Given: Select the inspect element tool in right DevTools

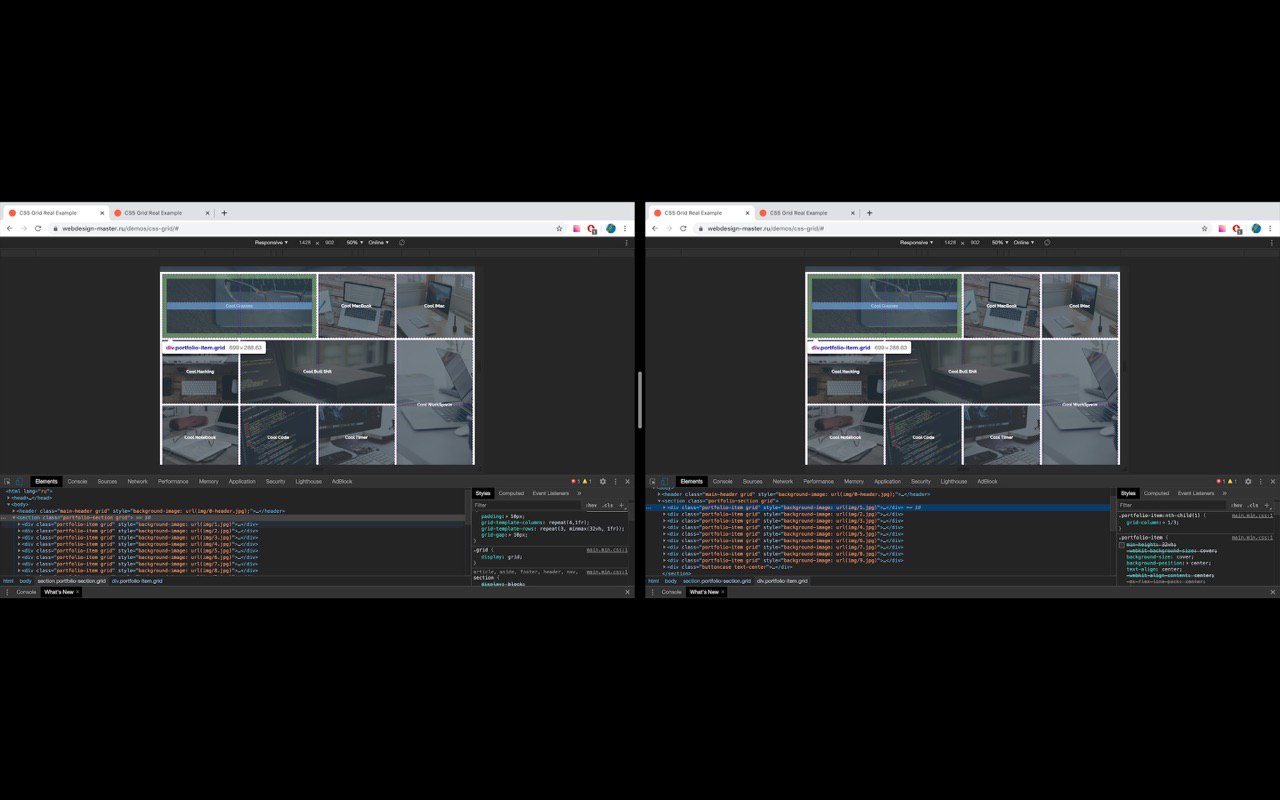Looking at the screenshot, I should tap(652, 481).
